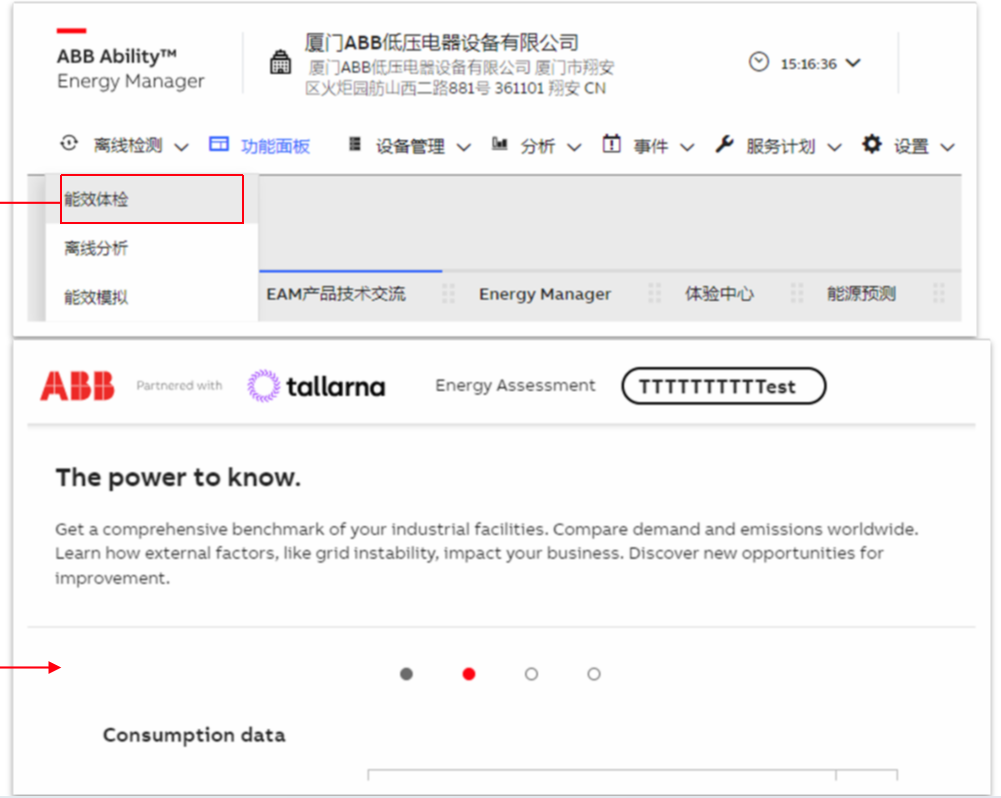Open 离线分析 menu entry
Screen dimensions: 1001x798
(x=97, y=248)
